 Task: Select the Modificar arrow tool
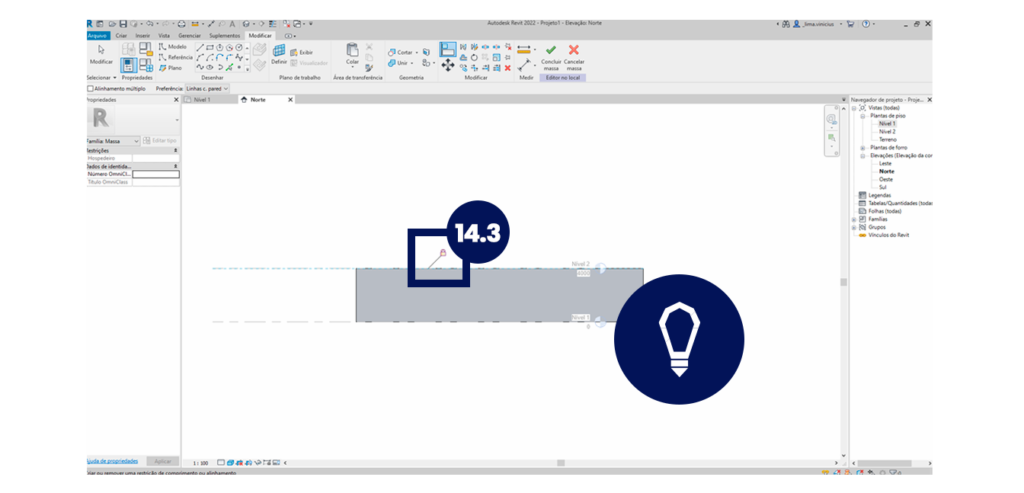tap(101, 54)
